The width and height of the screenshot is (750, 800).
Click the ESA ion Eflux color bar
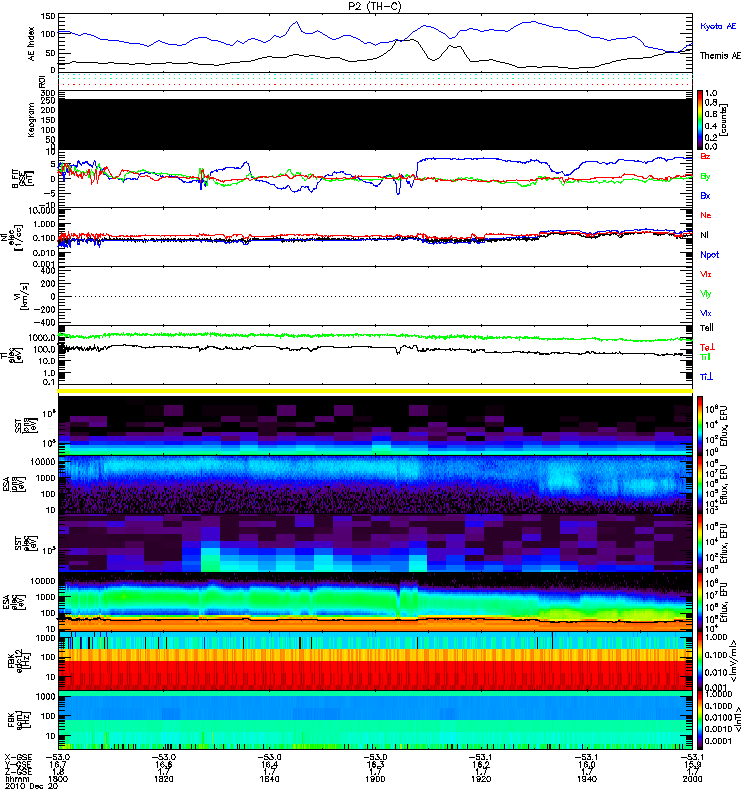(x=700, y=485)
